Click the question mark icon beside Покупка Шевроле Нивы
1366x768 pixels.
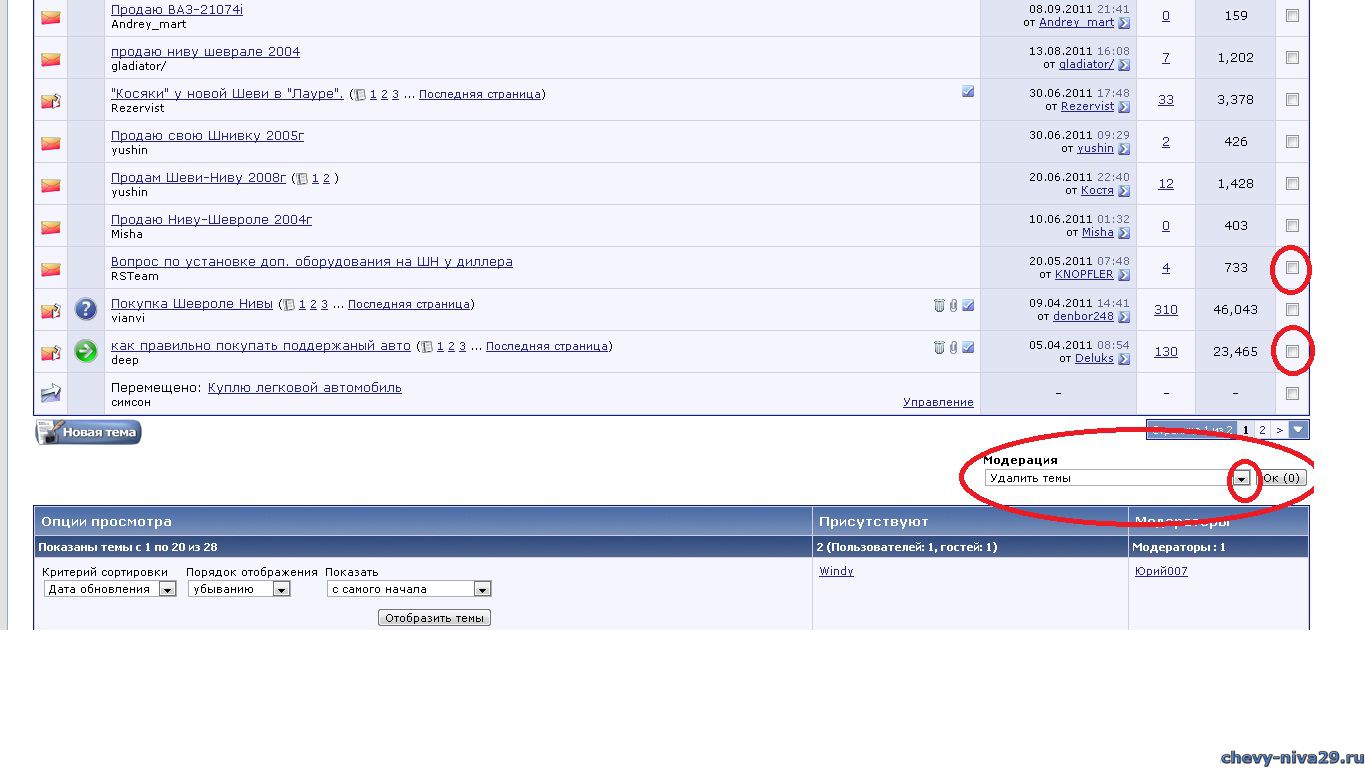(86, 309)
